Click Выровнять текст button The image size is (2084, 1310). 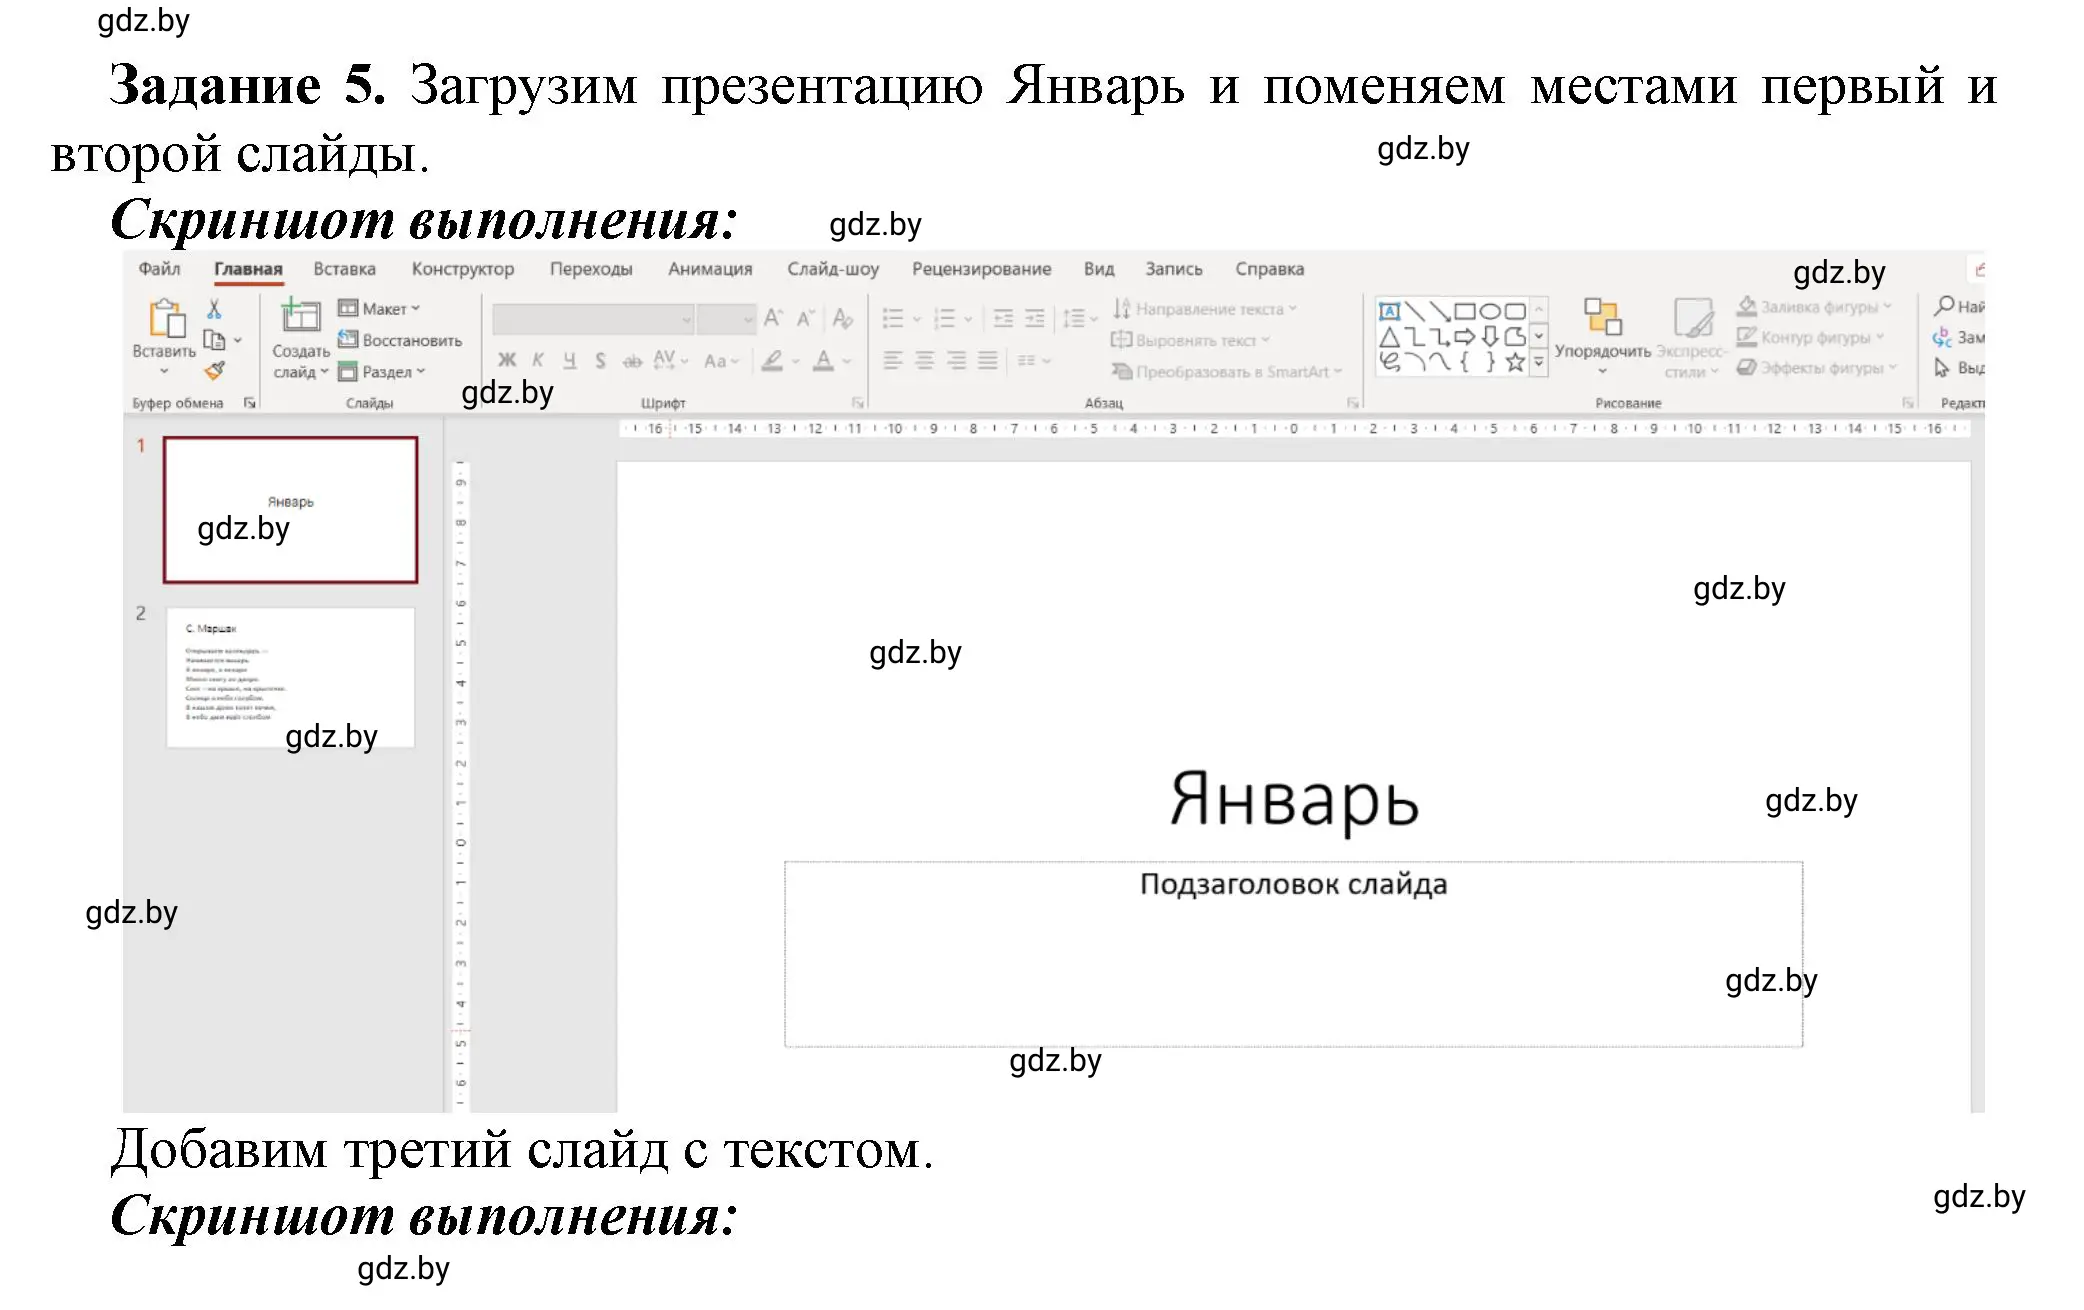point(1190,340)
